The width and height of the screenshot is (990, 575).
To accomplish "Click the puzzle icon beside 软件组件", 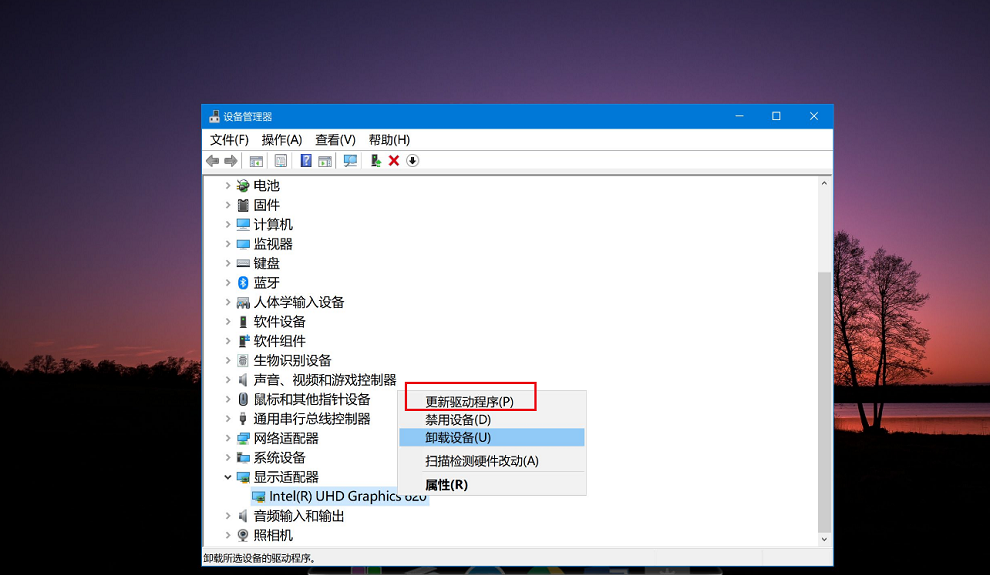I will [243, 341].
